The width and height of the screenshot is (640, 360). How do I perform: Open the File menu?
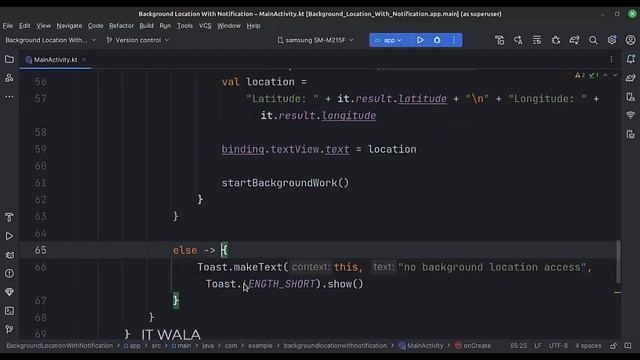point(8,26)
